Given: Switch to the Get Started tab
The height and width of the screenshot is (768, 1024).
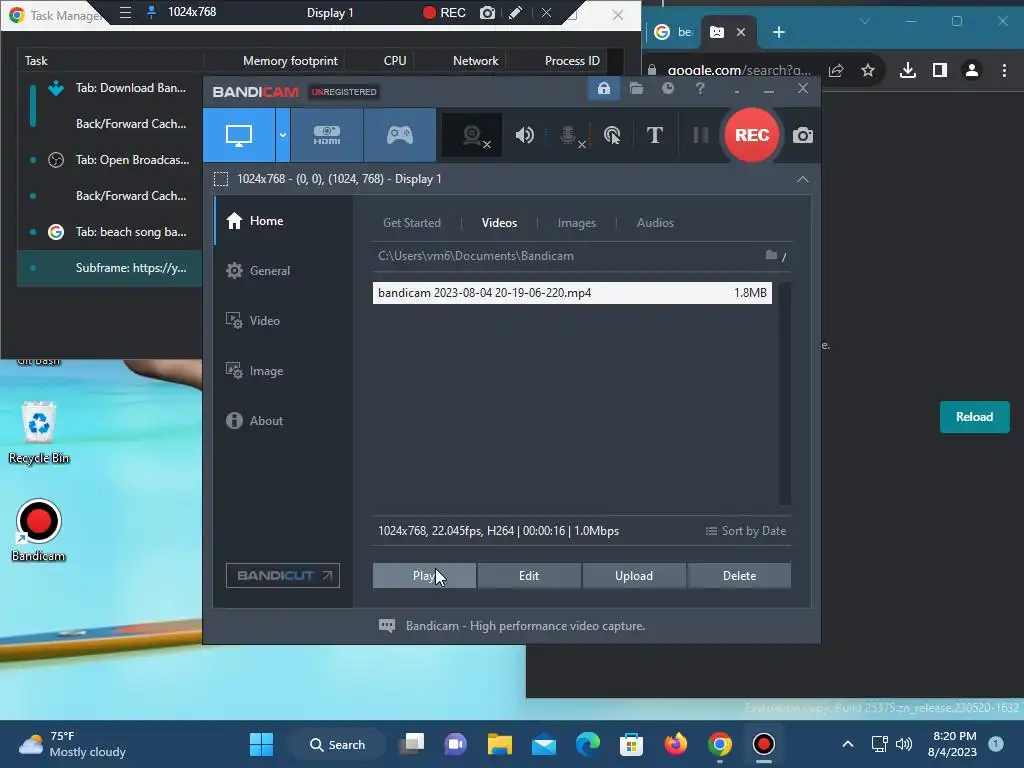Looking at the screenshot, I should pos(411,223).
